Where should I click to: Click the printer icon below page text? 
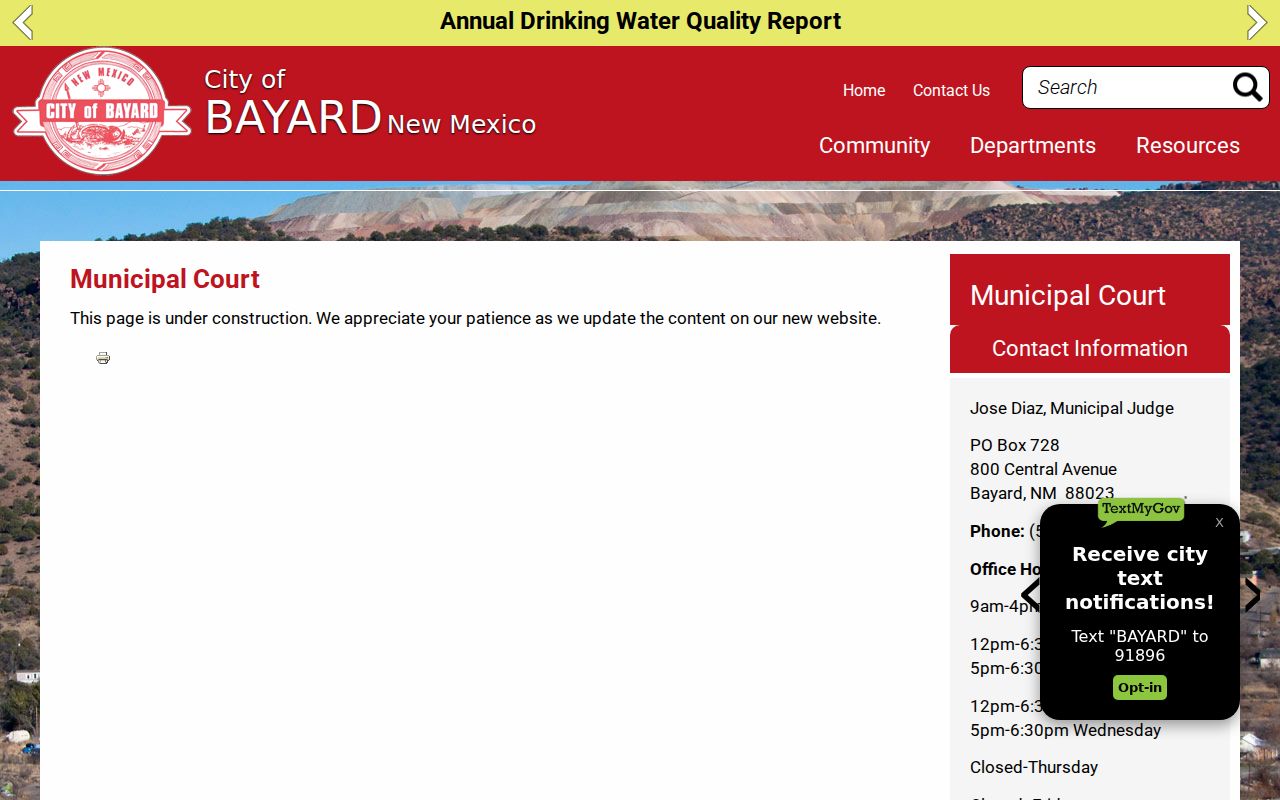(x=103, y=358)
